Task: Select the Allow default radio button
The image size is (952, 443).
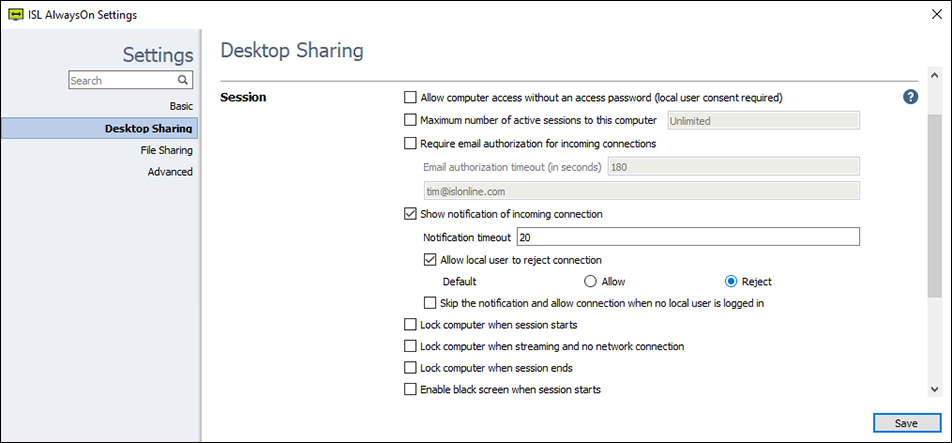Action: (591, 282)
